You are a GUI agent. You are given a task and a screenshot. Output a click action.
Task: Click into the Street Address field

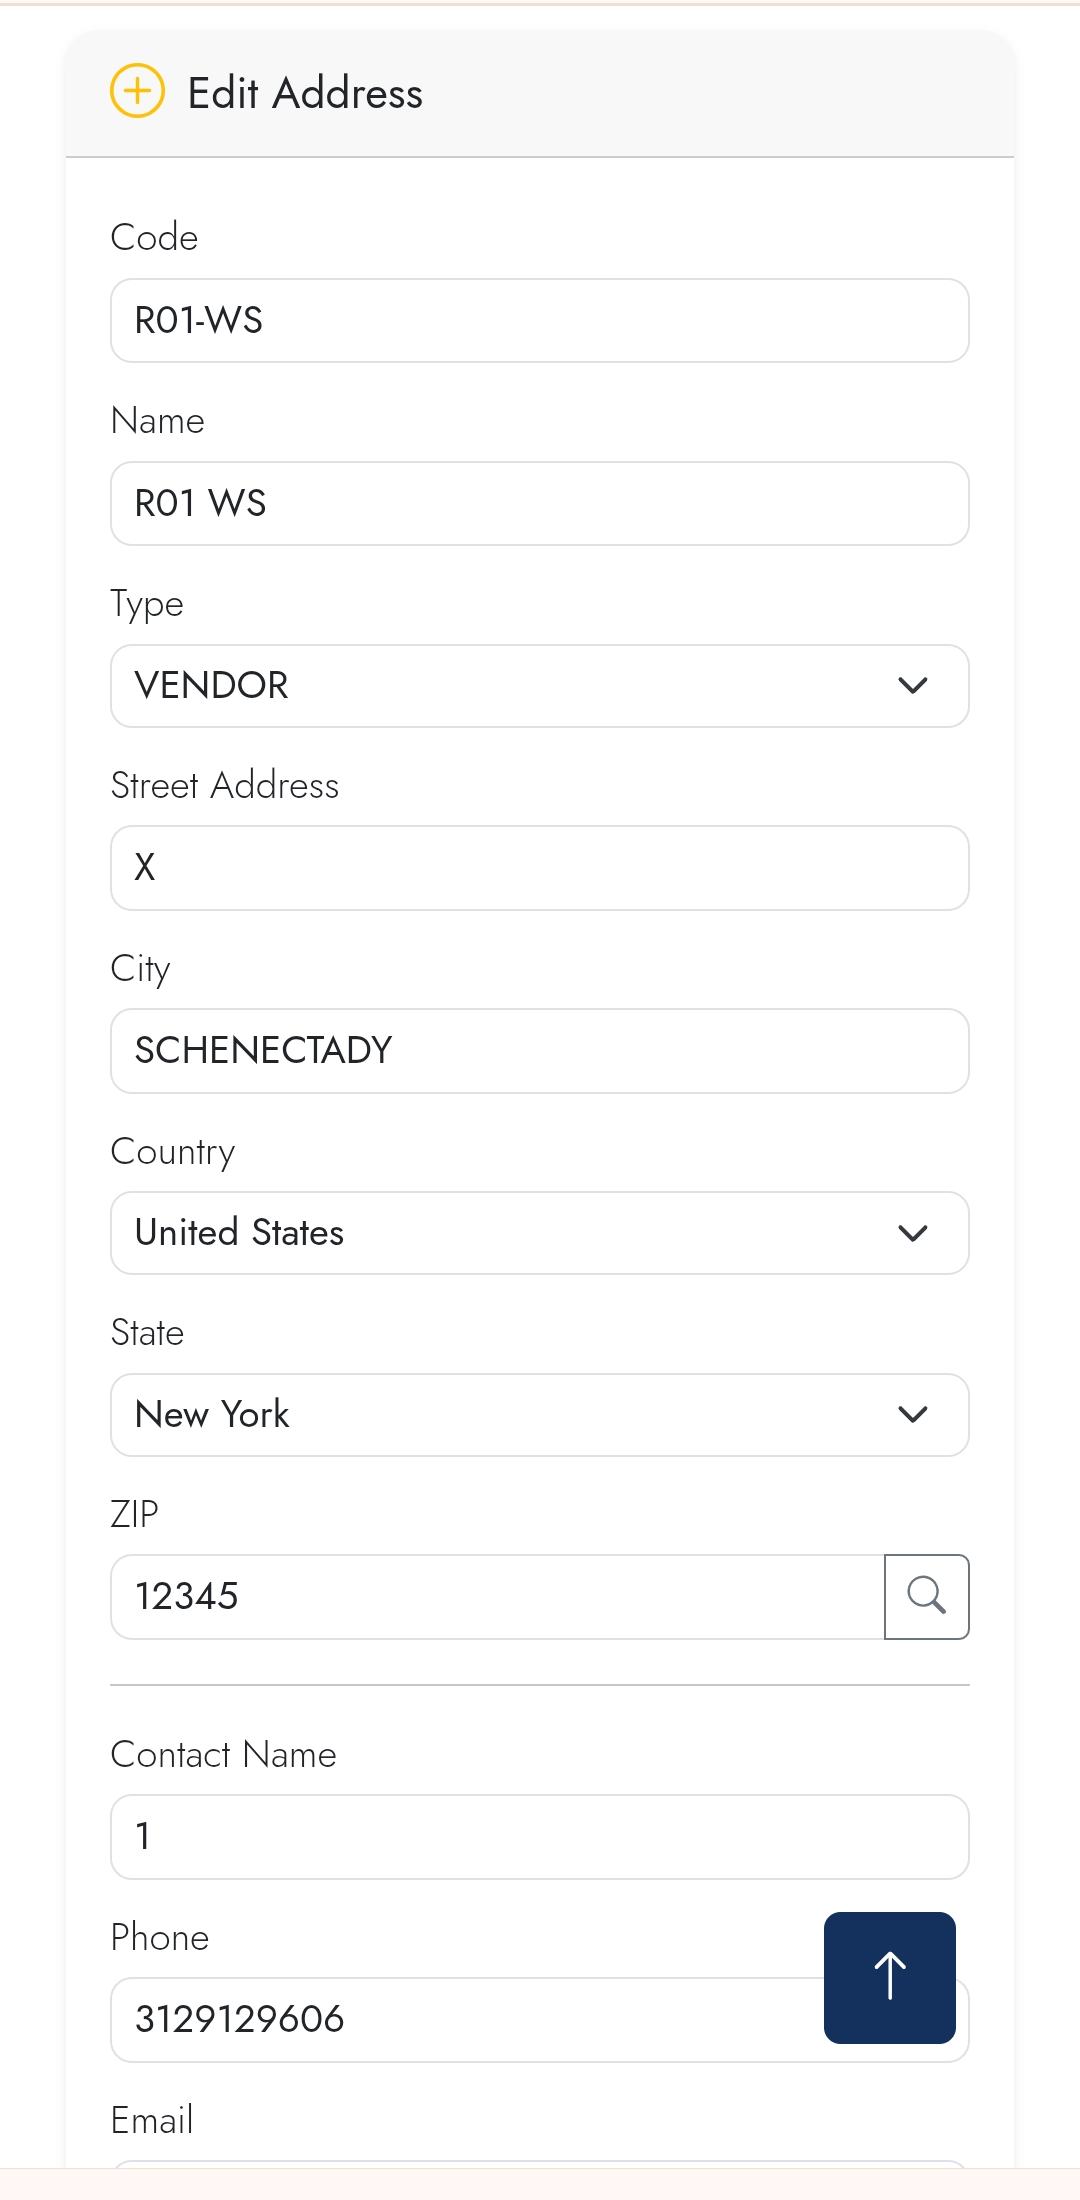pos(540,867)
